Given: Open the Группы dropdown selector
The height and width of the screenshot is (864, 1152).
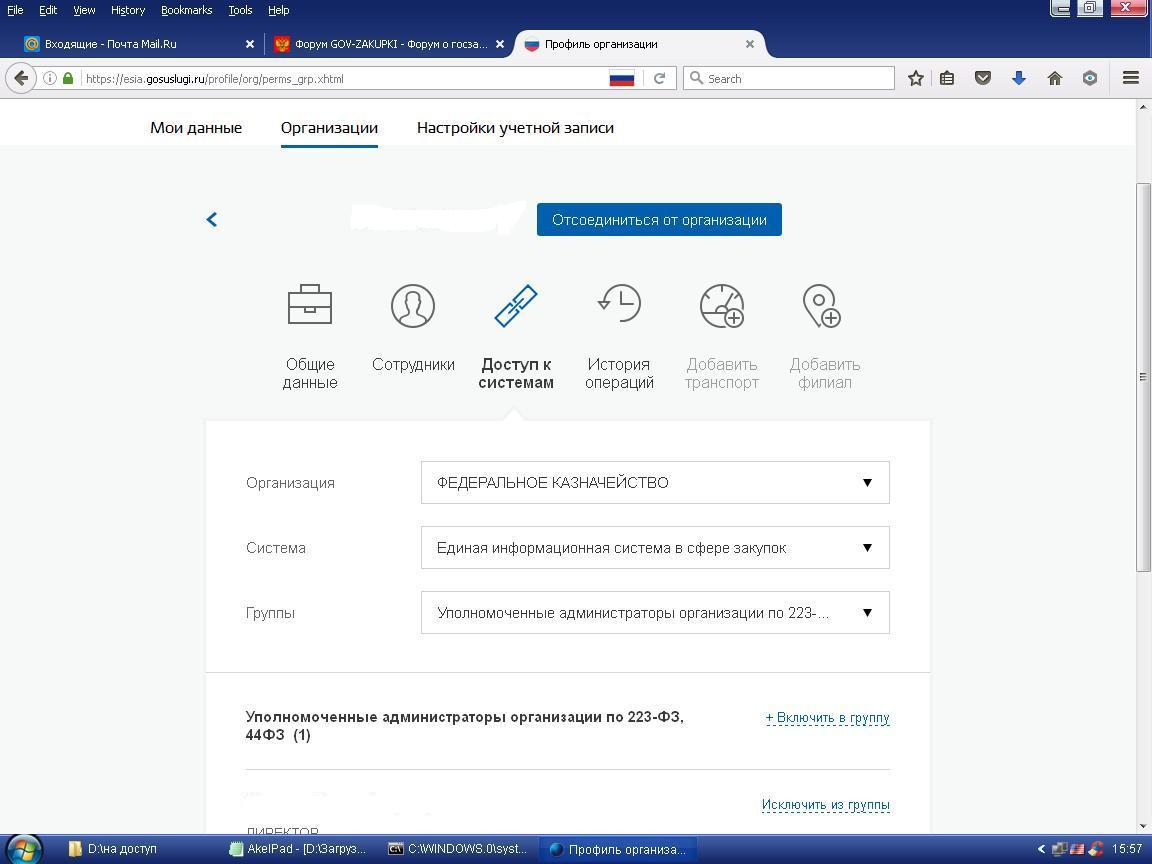Looking at the screenshot, I should pyautogui.click(x=655, y=613).
